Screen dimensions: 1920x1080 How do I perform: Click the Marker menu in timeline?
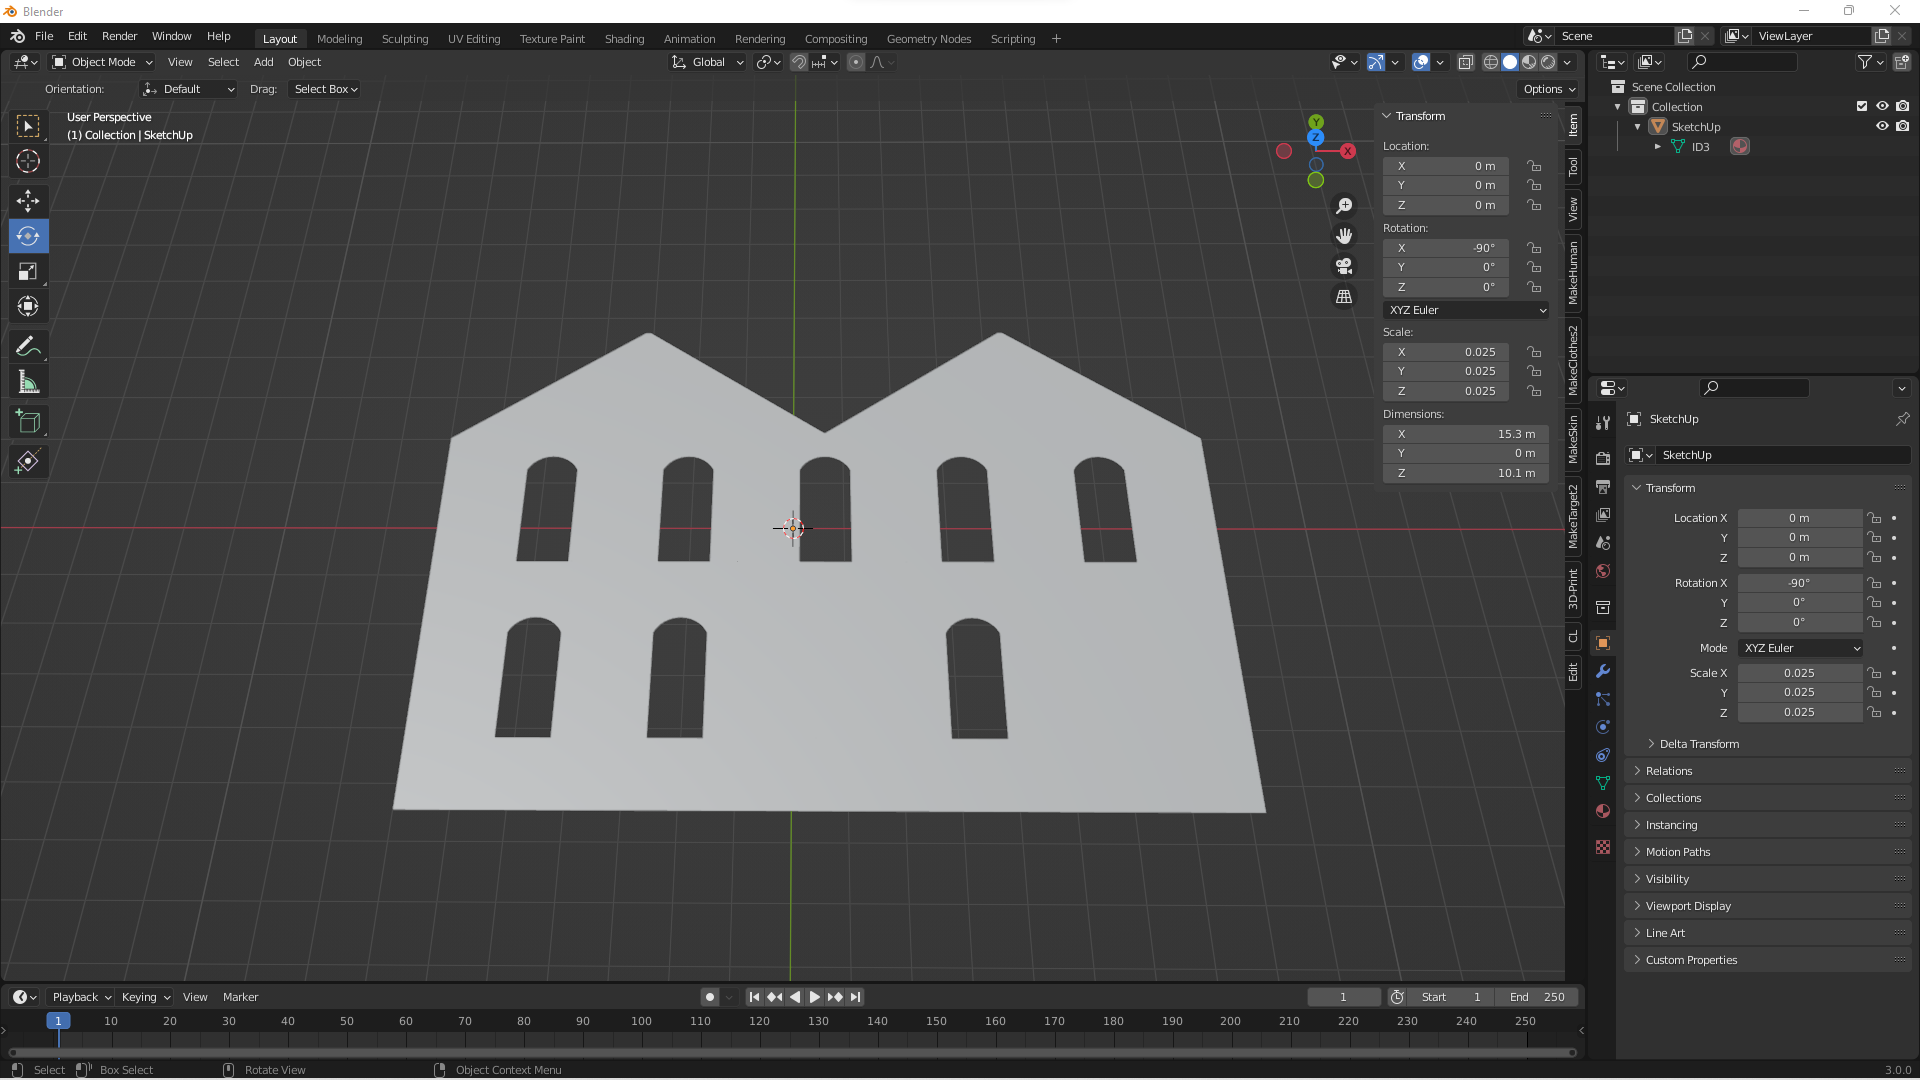pos(240,997)
